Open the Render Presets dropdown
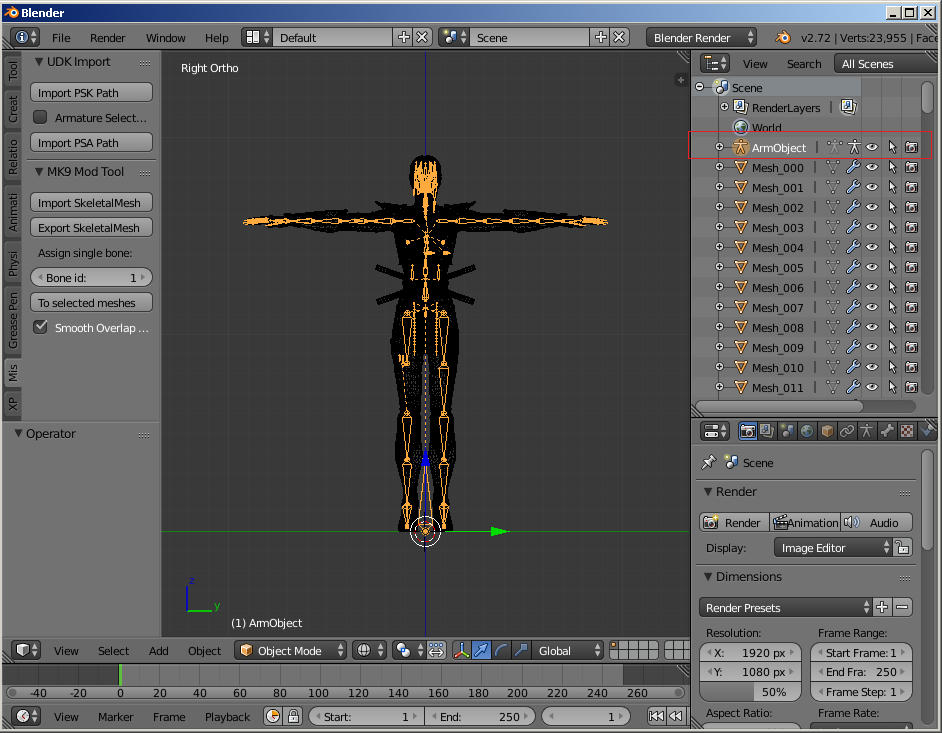Image resolution: width=942 pixels, height=733 pixels. coord(785,607)
